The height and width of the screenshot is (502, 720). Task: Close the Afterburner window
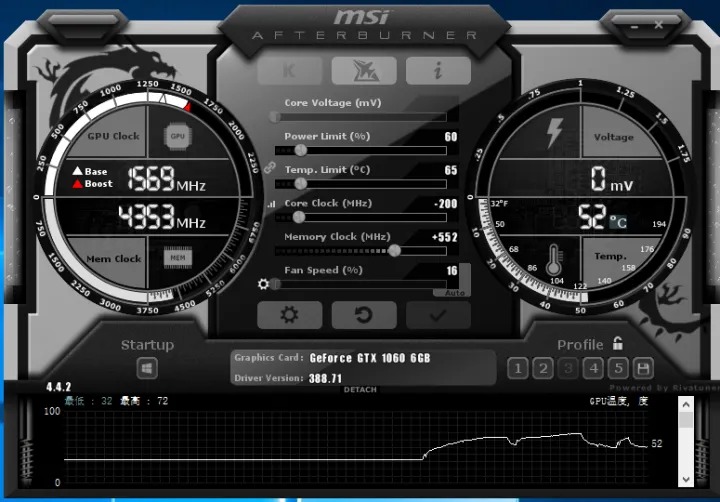point(658,25)
